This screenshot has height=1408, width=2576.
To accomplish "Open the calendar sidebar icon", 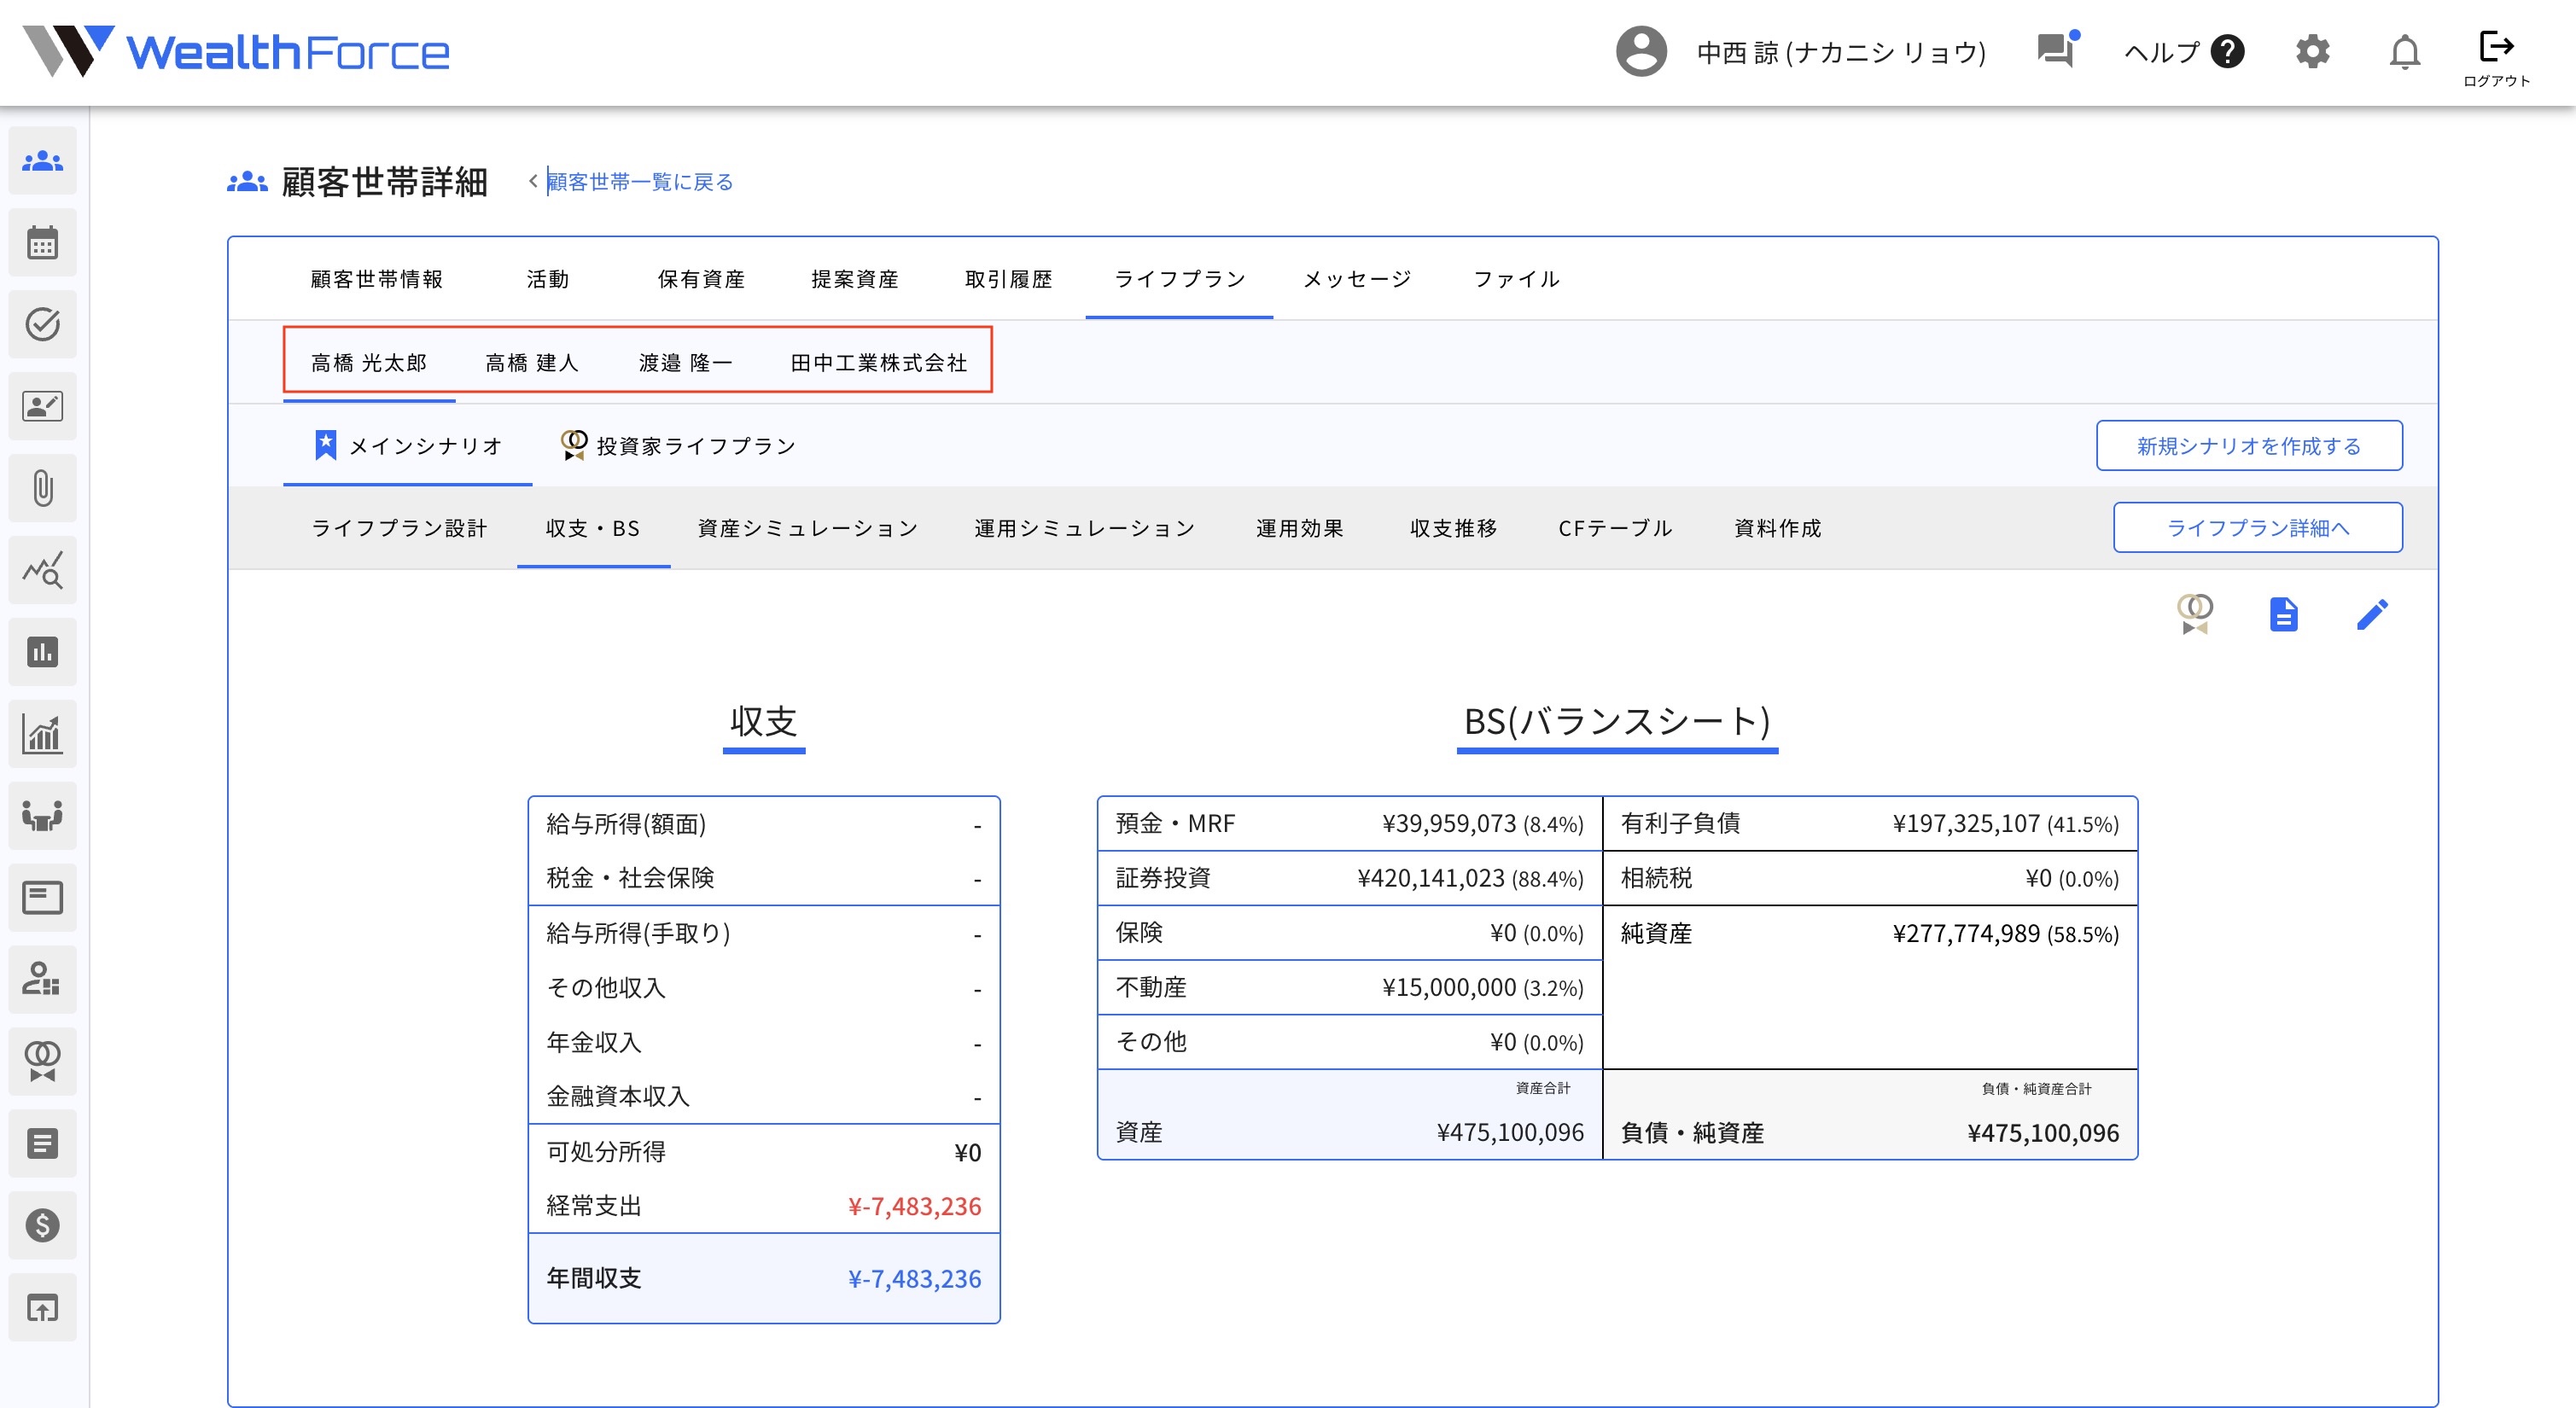I will 43,243.
